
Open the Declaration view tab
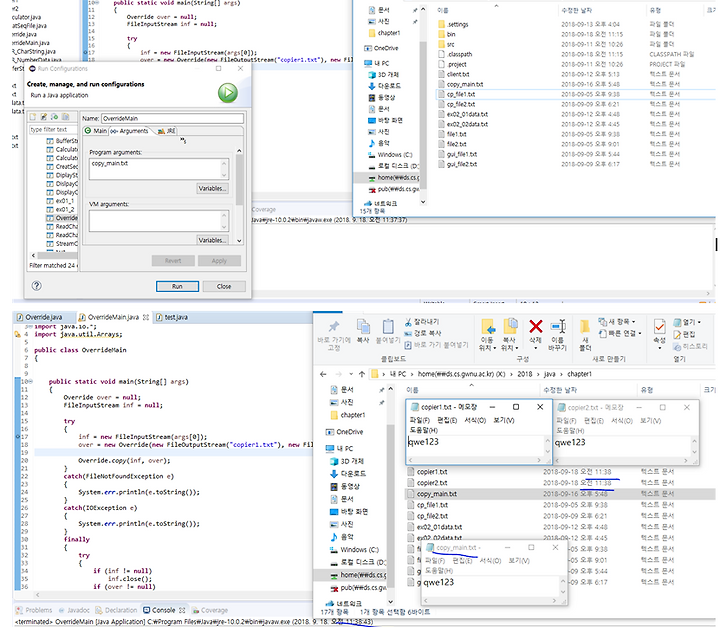(116, 610)
